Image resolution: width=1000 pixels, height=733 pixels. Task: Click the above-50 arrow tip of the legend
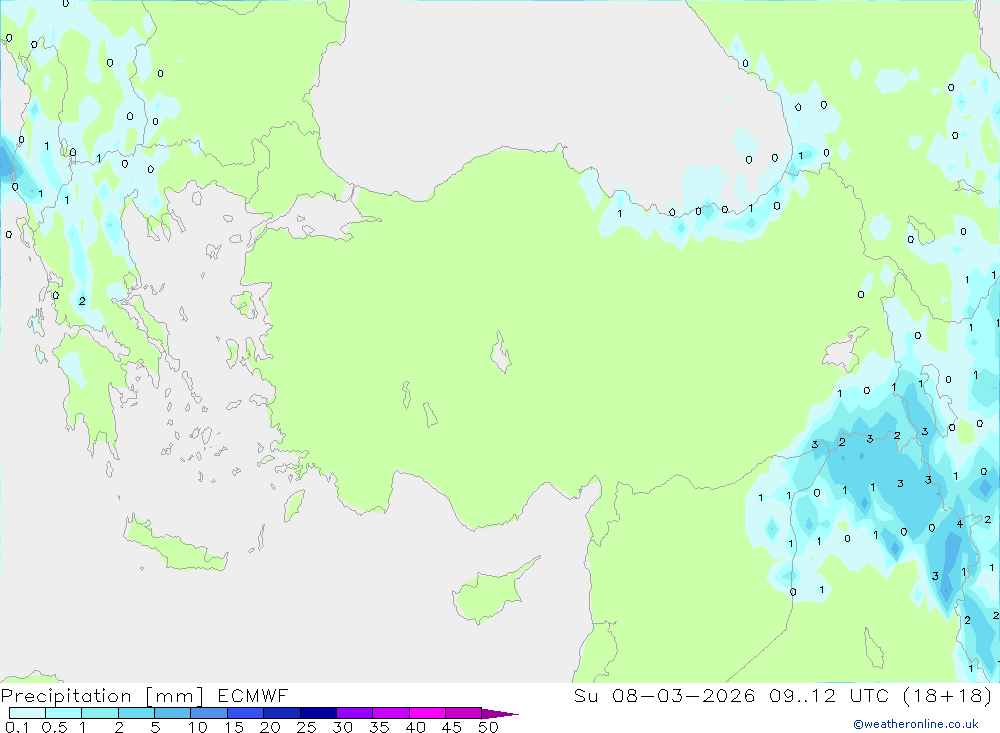(x=499, y=714)
